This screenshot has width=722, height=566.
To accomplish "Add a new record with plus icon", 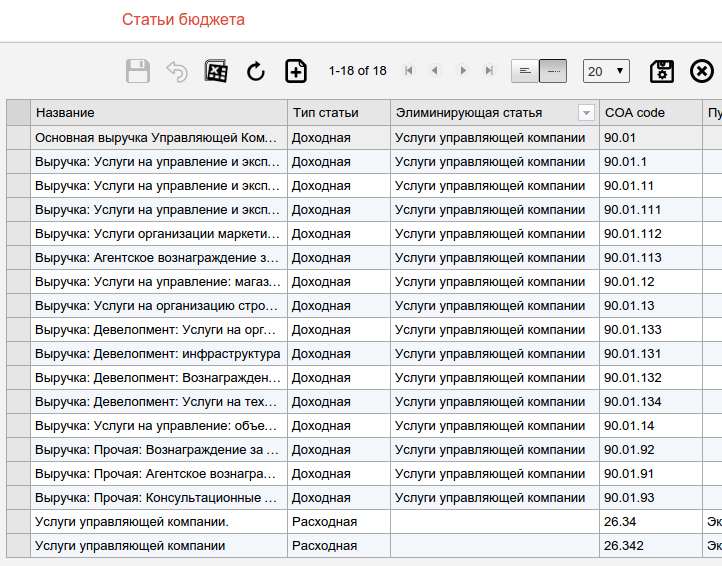I will (296, 71).
